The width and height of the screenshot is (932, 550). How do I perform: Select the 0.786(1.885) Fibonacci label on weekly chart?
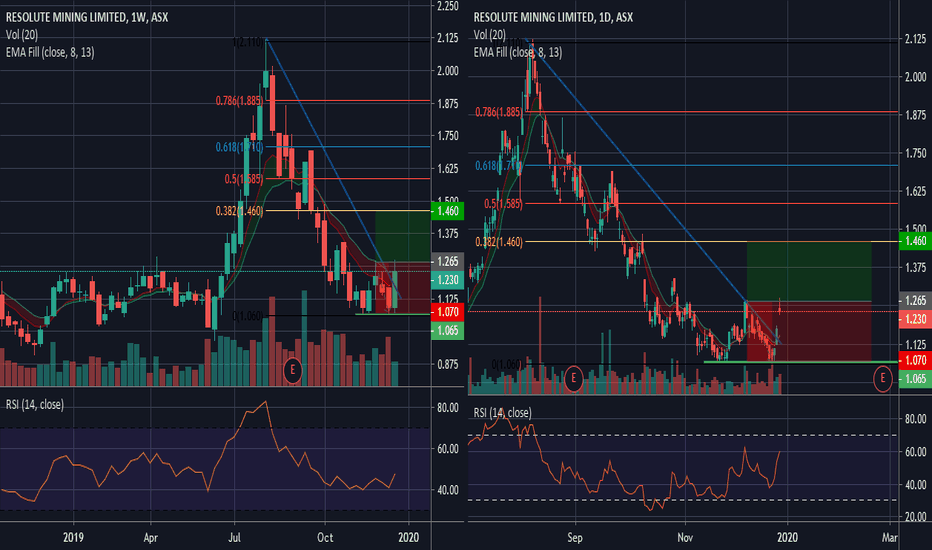pyautogui.click(x=239, y=101)
